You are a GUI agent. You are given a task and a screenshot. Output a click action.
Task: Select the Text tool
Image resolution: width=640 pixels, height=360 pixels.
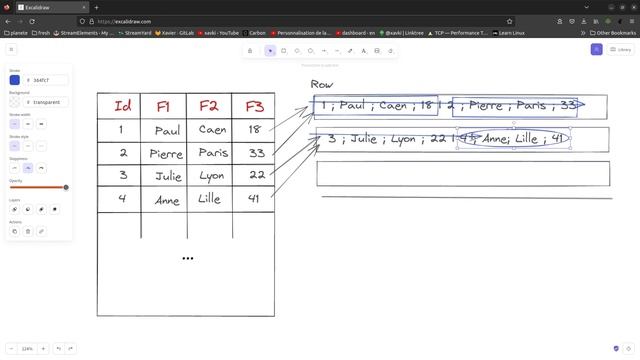pyautogui.click(x=364, y=51)
